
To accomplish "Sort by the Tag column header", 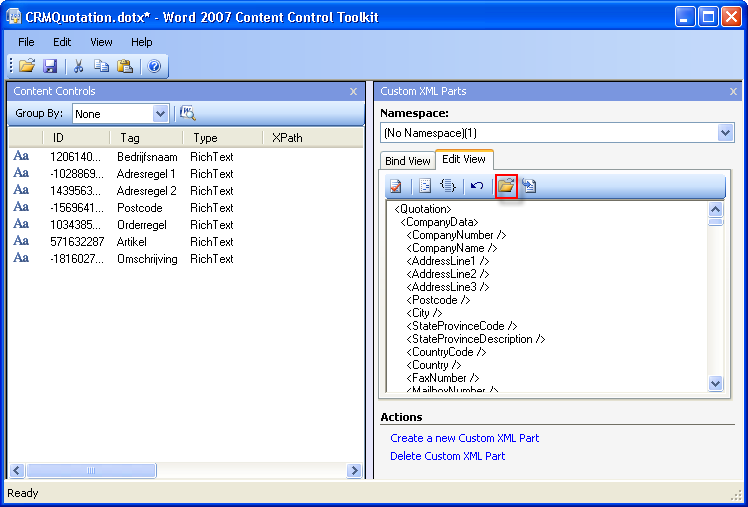I will click(x=147, y=138).
